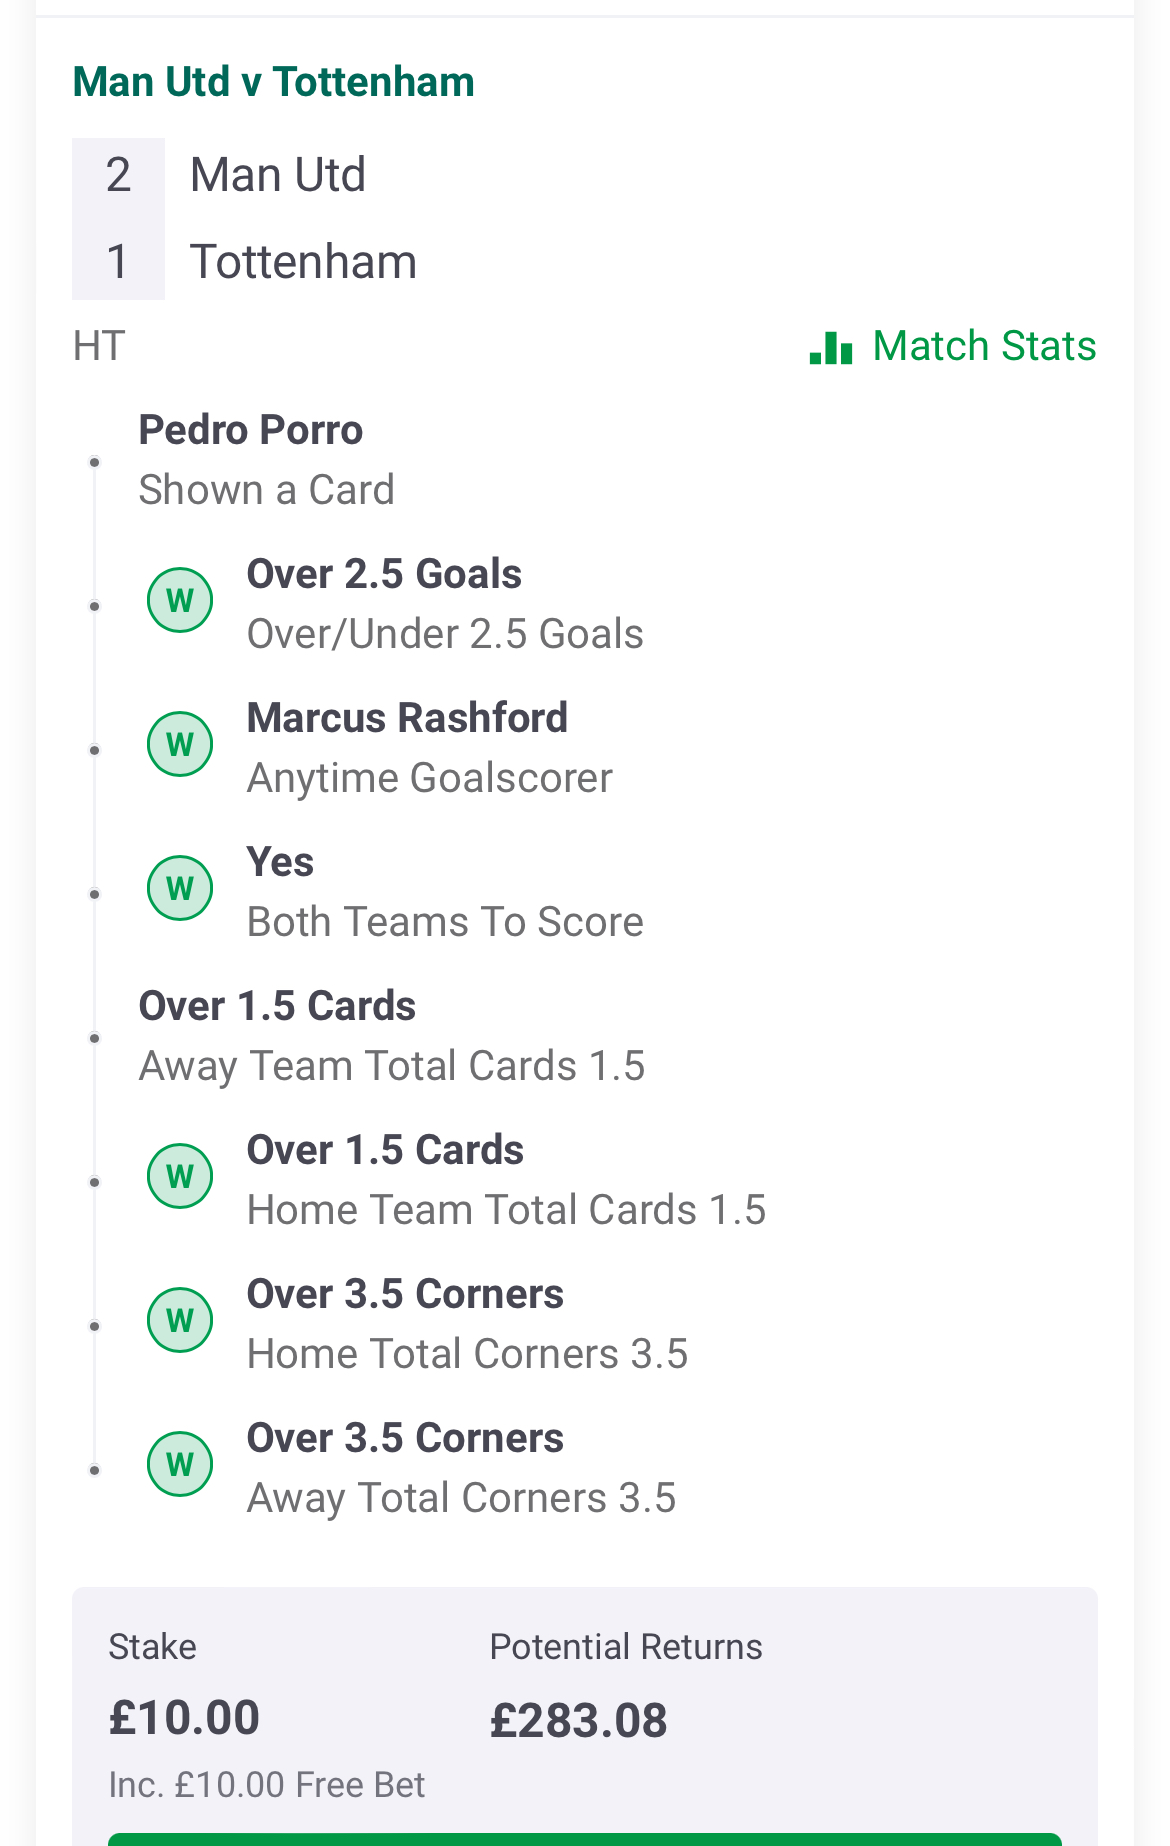1170x1846 pixels.
Task: Select the Over 2.5 Goals selection
Action: point(445,604)
